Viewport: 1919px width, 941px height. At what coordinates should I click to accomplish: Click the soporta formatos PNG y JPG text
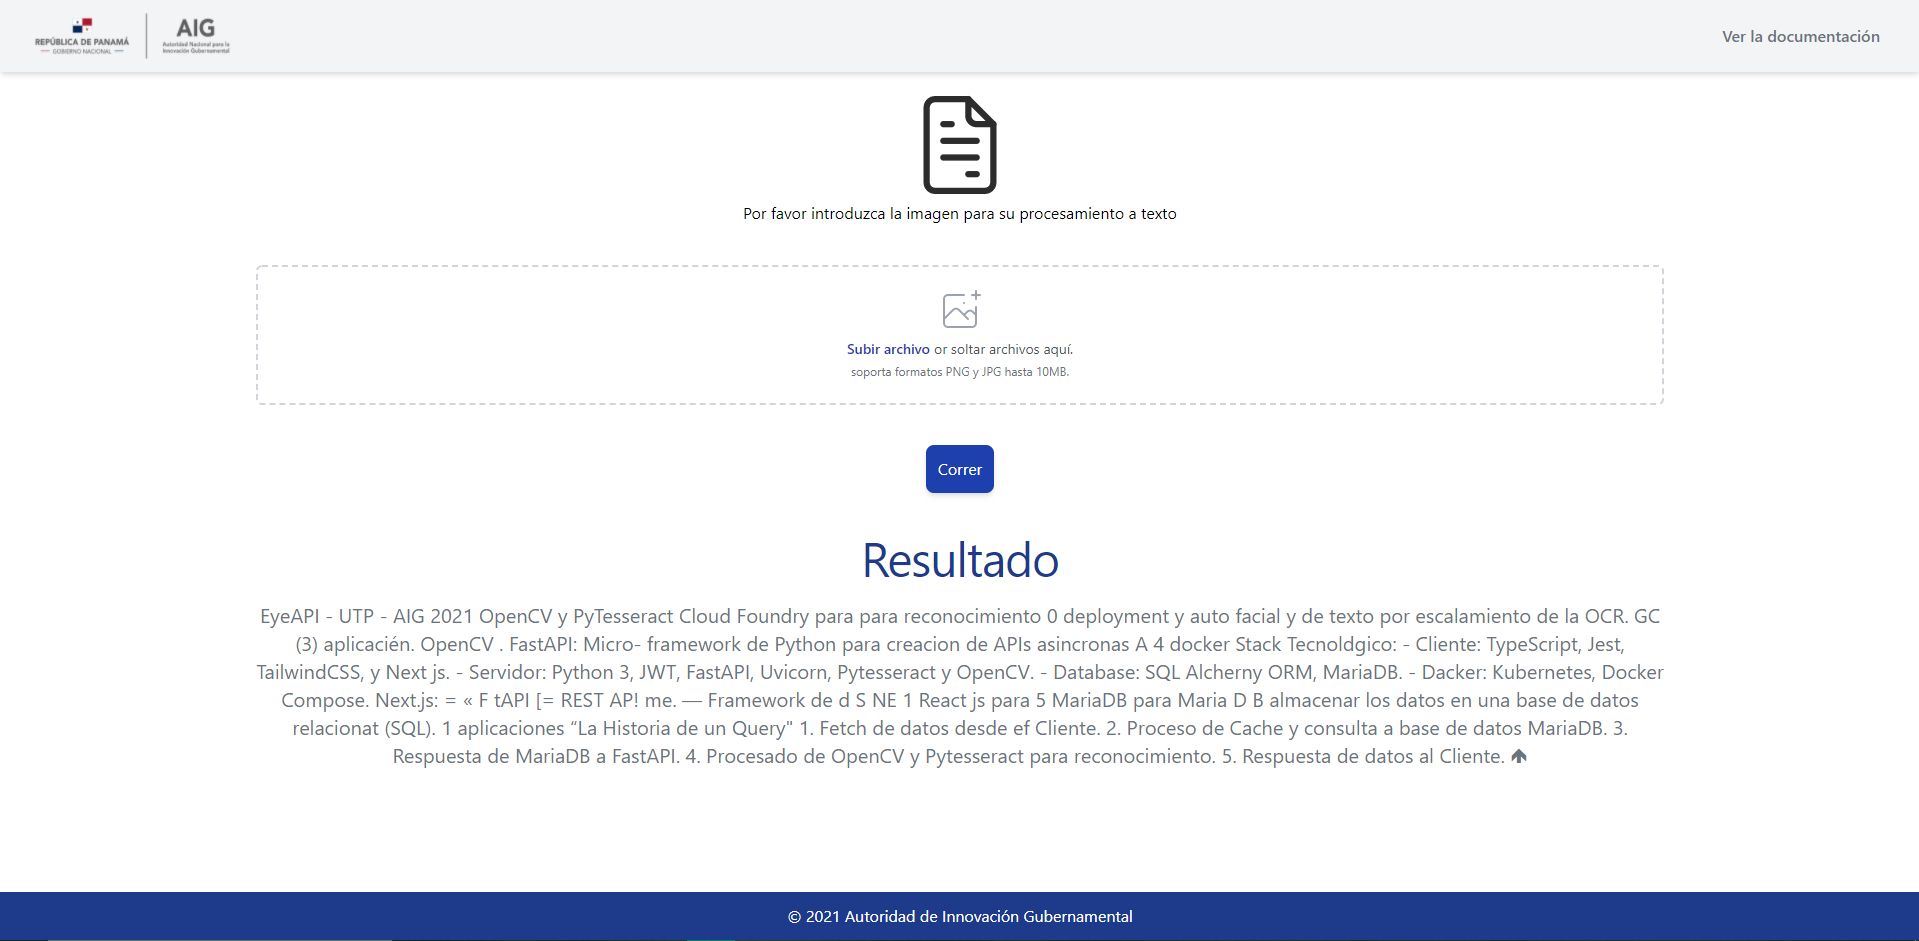coord(959,371)
